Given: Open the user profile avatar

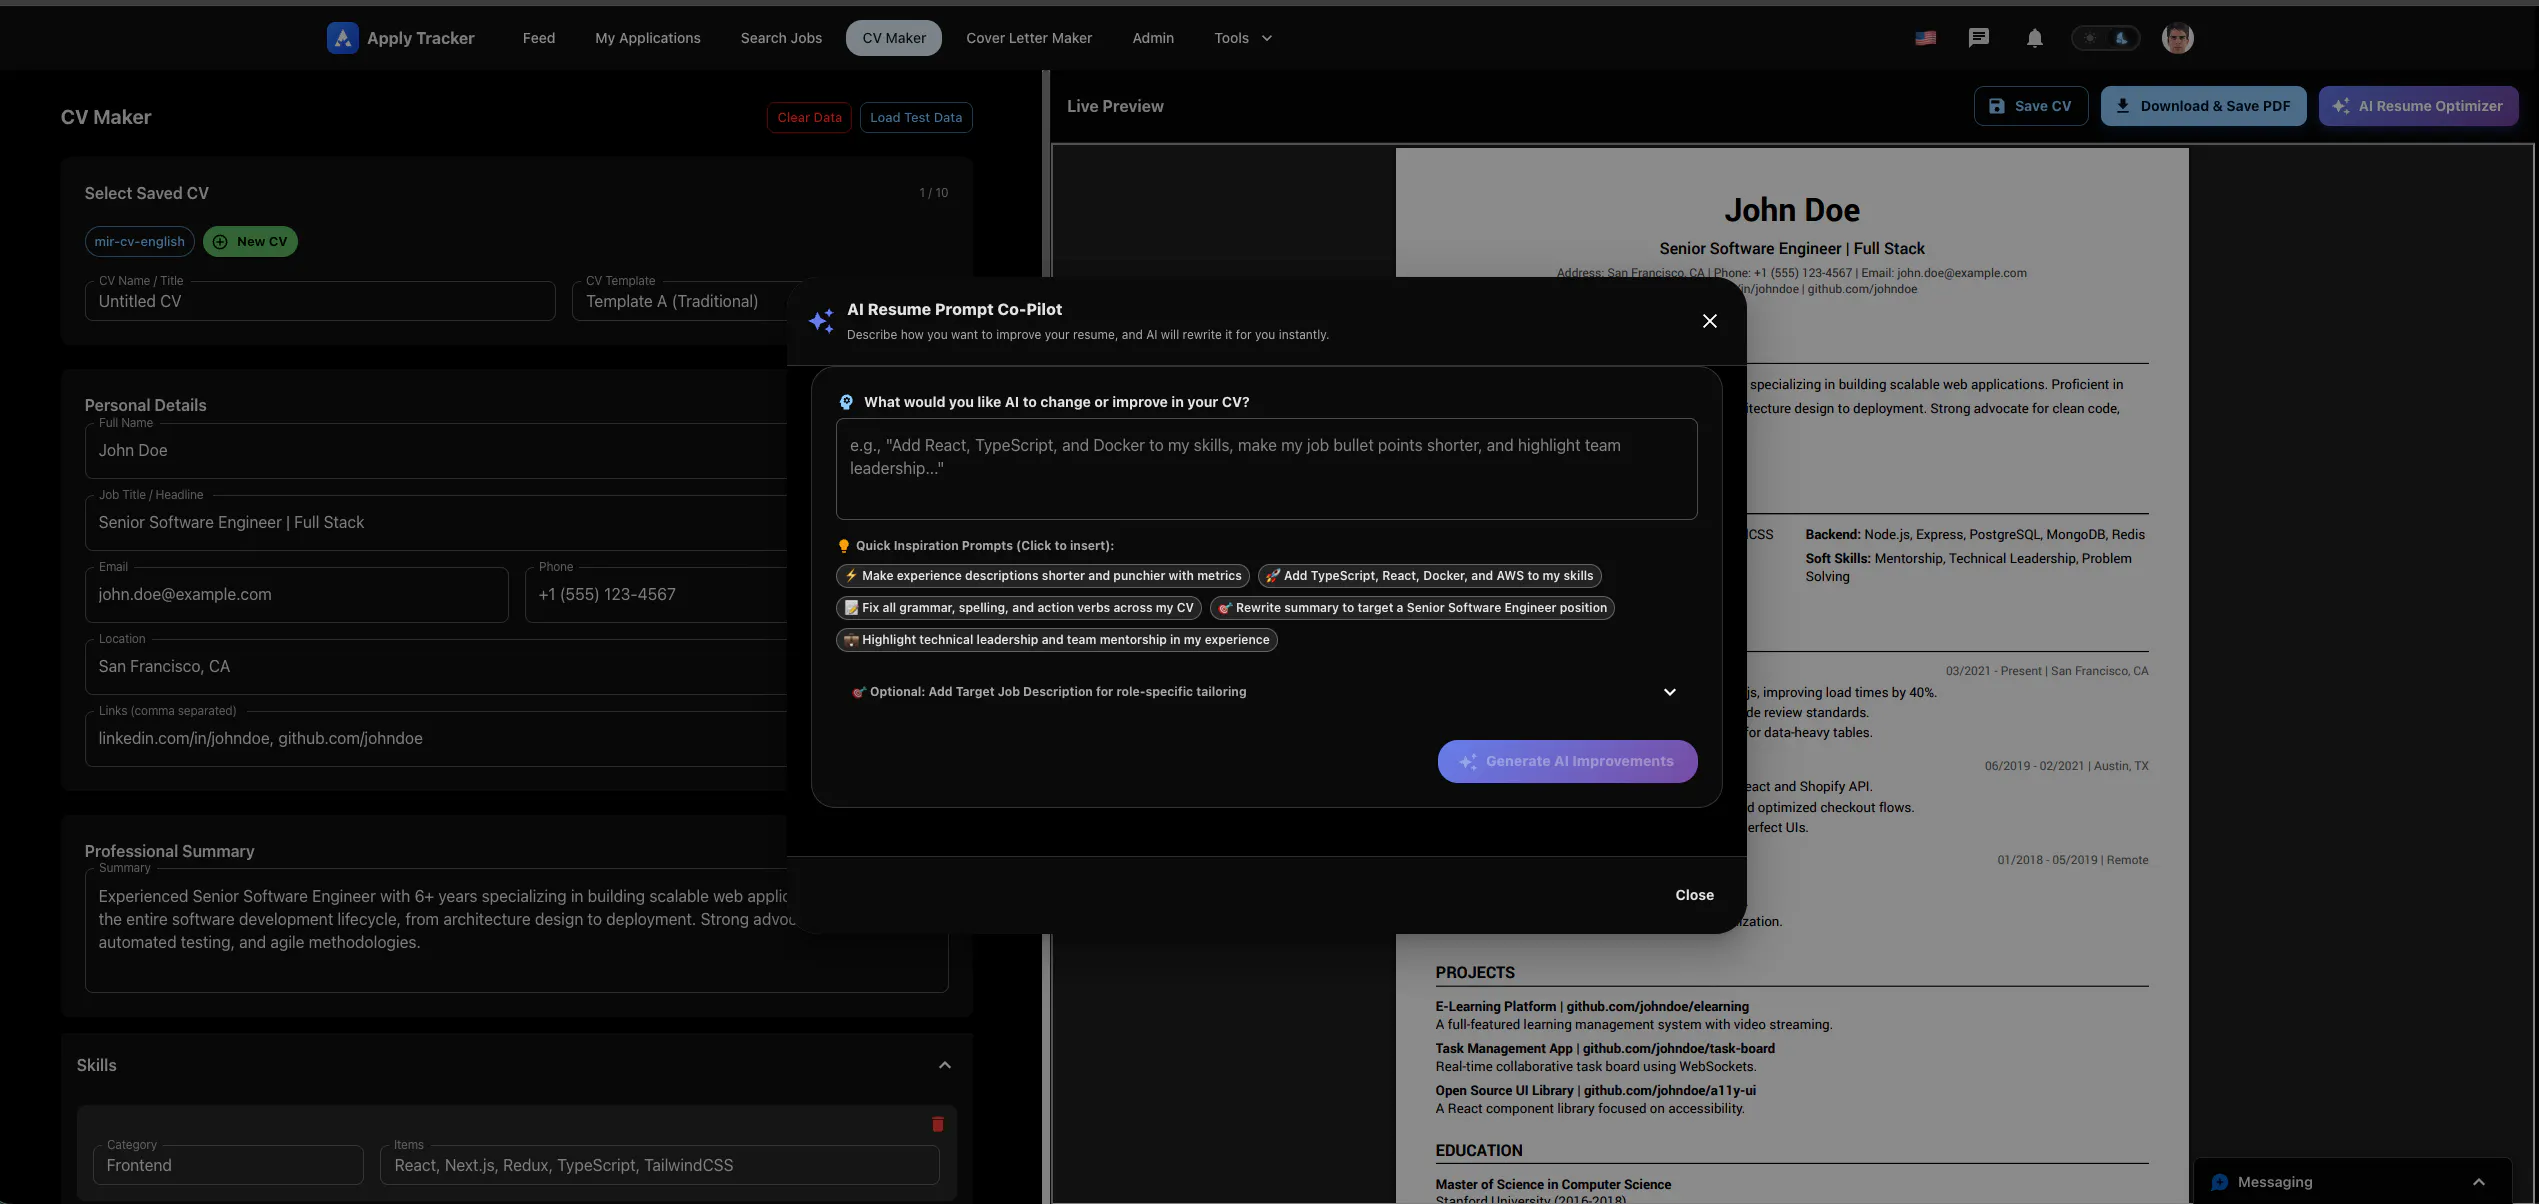Looking at the screenshot, I should click(x=2177, y=38).
